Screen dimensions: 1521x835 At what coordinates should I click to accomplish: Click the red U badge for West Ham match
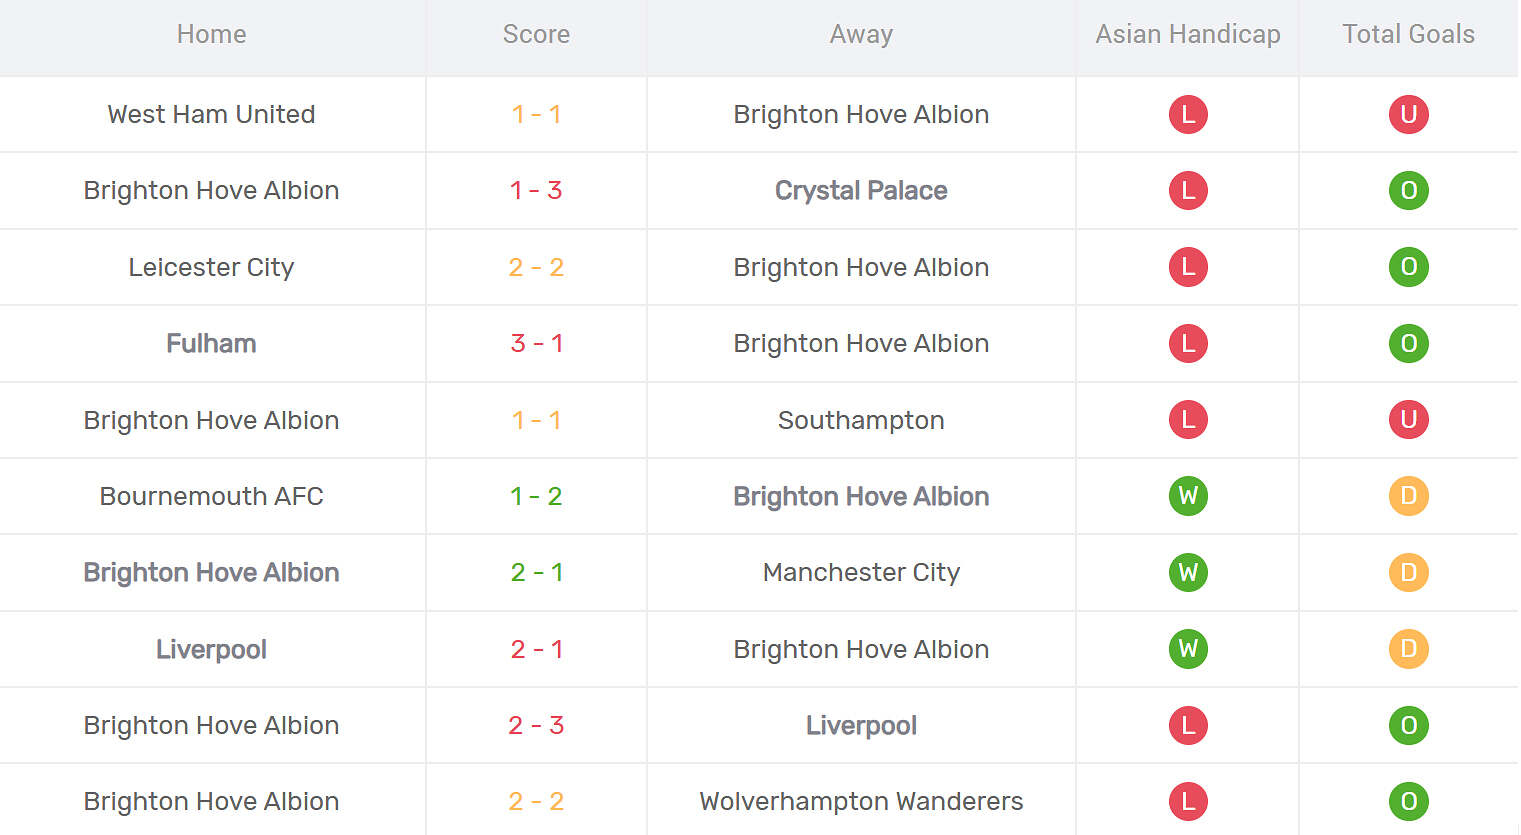click(x=1408, y=114)
